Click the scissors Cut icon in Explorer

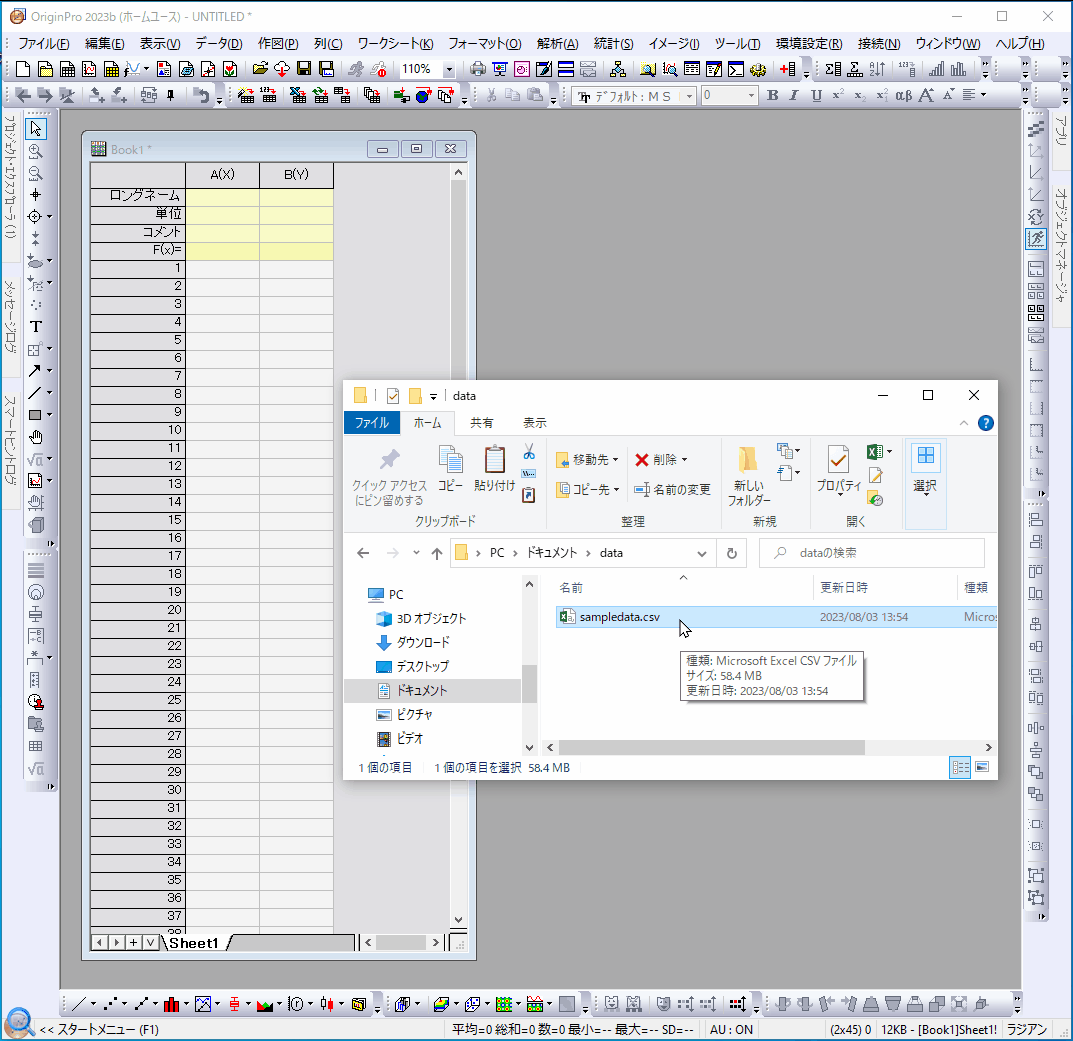529,452
